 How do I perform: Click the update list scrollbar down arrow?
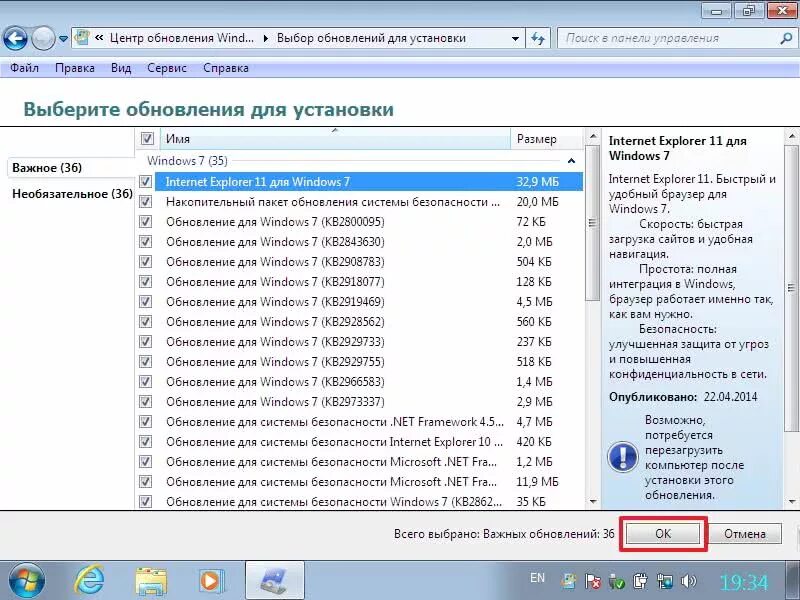pos(592,502)
